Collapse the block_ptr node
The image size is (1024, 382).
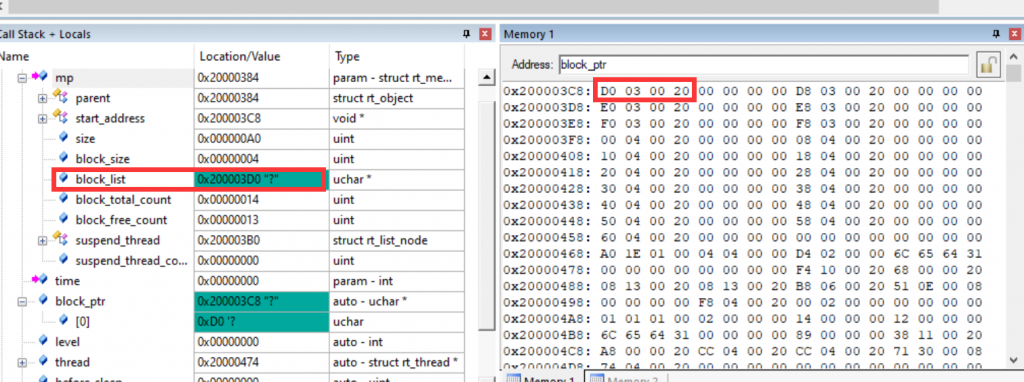22,302
